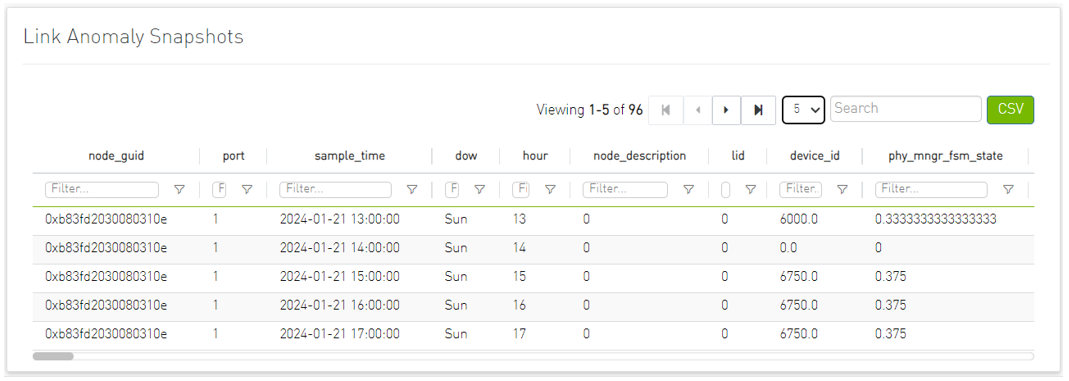Click hour value 13

tap(519, 219)
